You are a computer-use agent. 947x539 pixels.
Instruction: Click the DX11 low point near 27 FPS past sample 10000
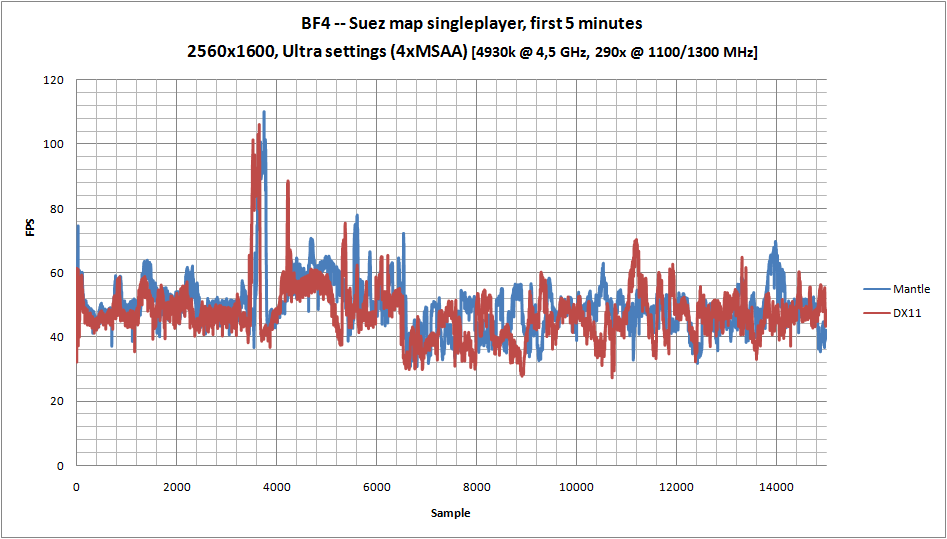coord(612,376)
